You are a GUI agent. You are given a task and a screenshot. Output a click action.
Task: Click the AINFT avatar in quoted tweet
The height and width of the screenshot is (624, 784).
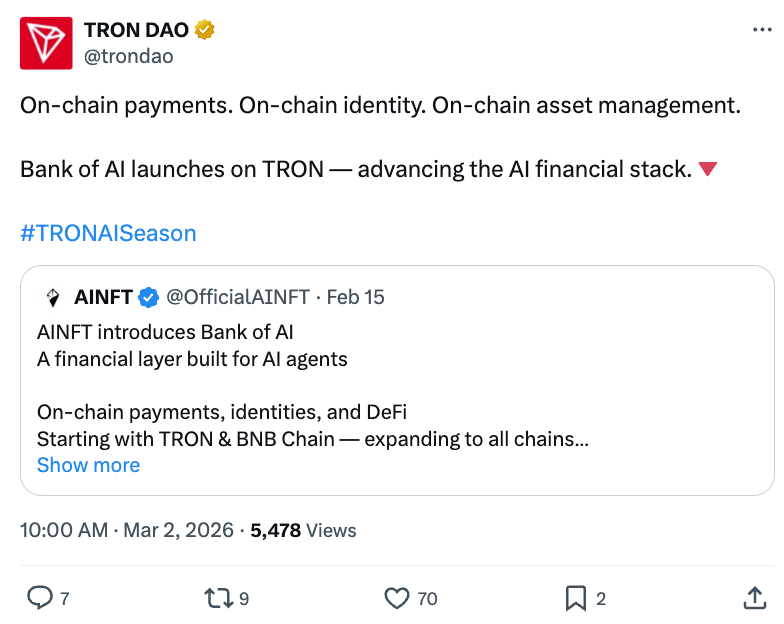(x=53, y=297)
